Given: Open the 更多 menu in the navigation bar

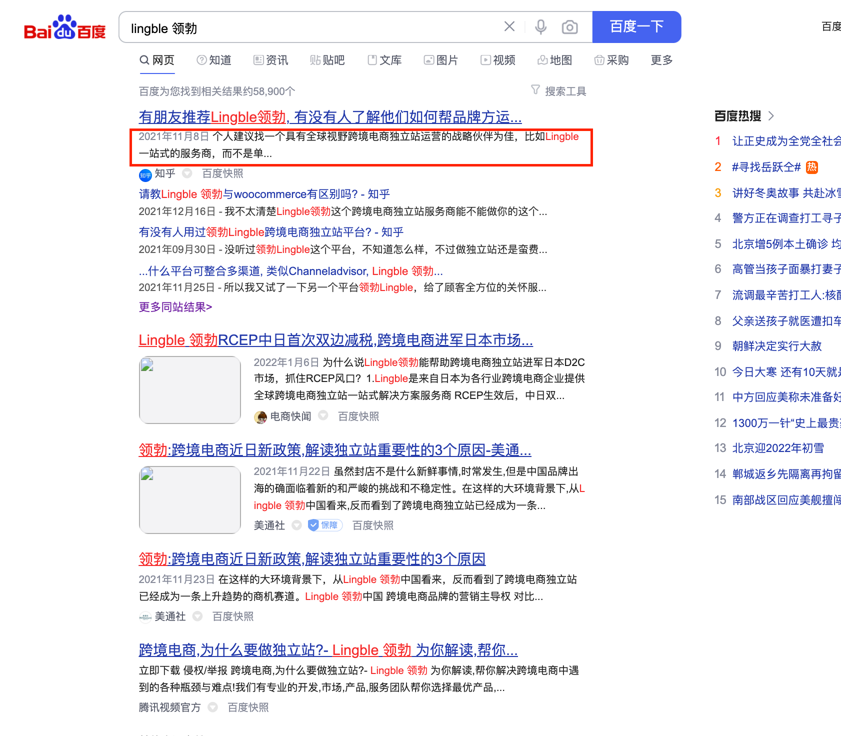Looking at the screenshot, I should [661, 60].
